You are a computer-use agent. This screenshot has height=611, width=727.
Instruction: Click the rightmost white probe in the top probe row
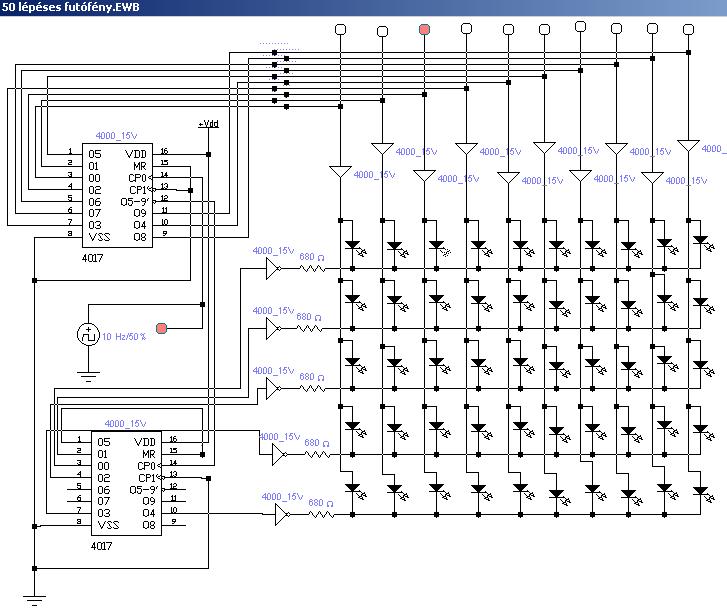pos(689,30)
